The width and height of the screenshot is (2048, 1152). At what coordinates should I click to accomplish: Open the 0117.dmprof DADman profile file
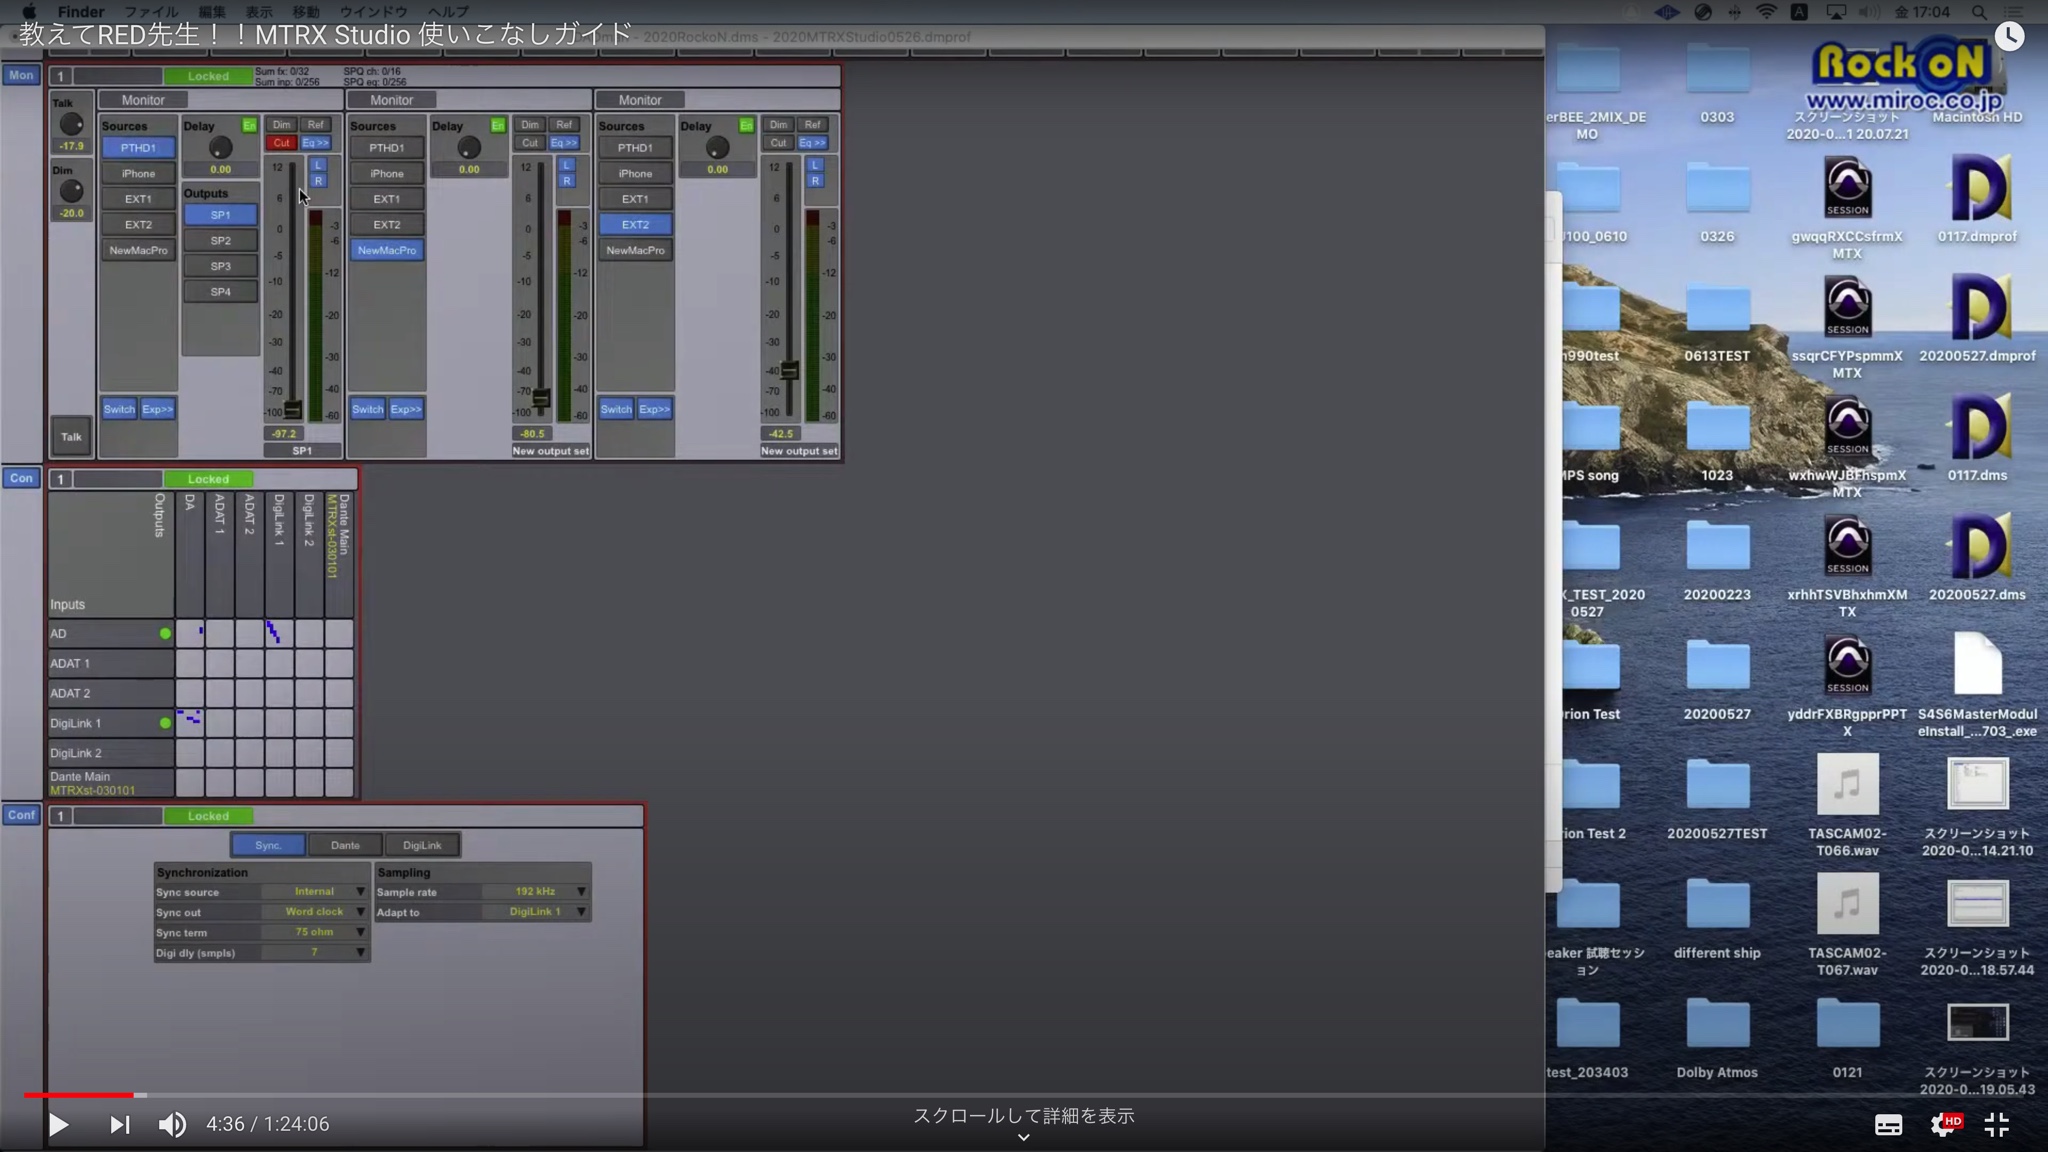tap(1977, 187)
